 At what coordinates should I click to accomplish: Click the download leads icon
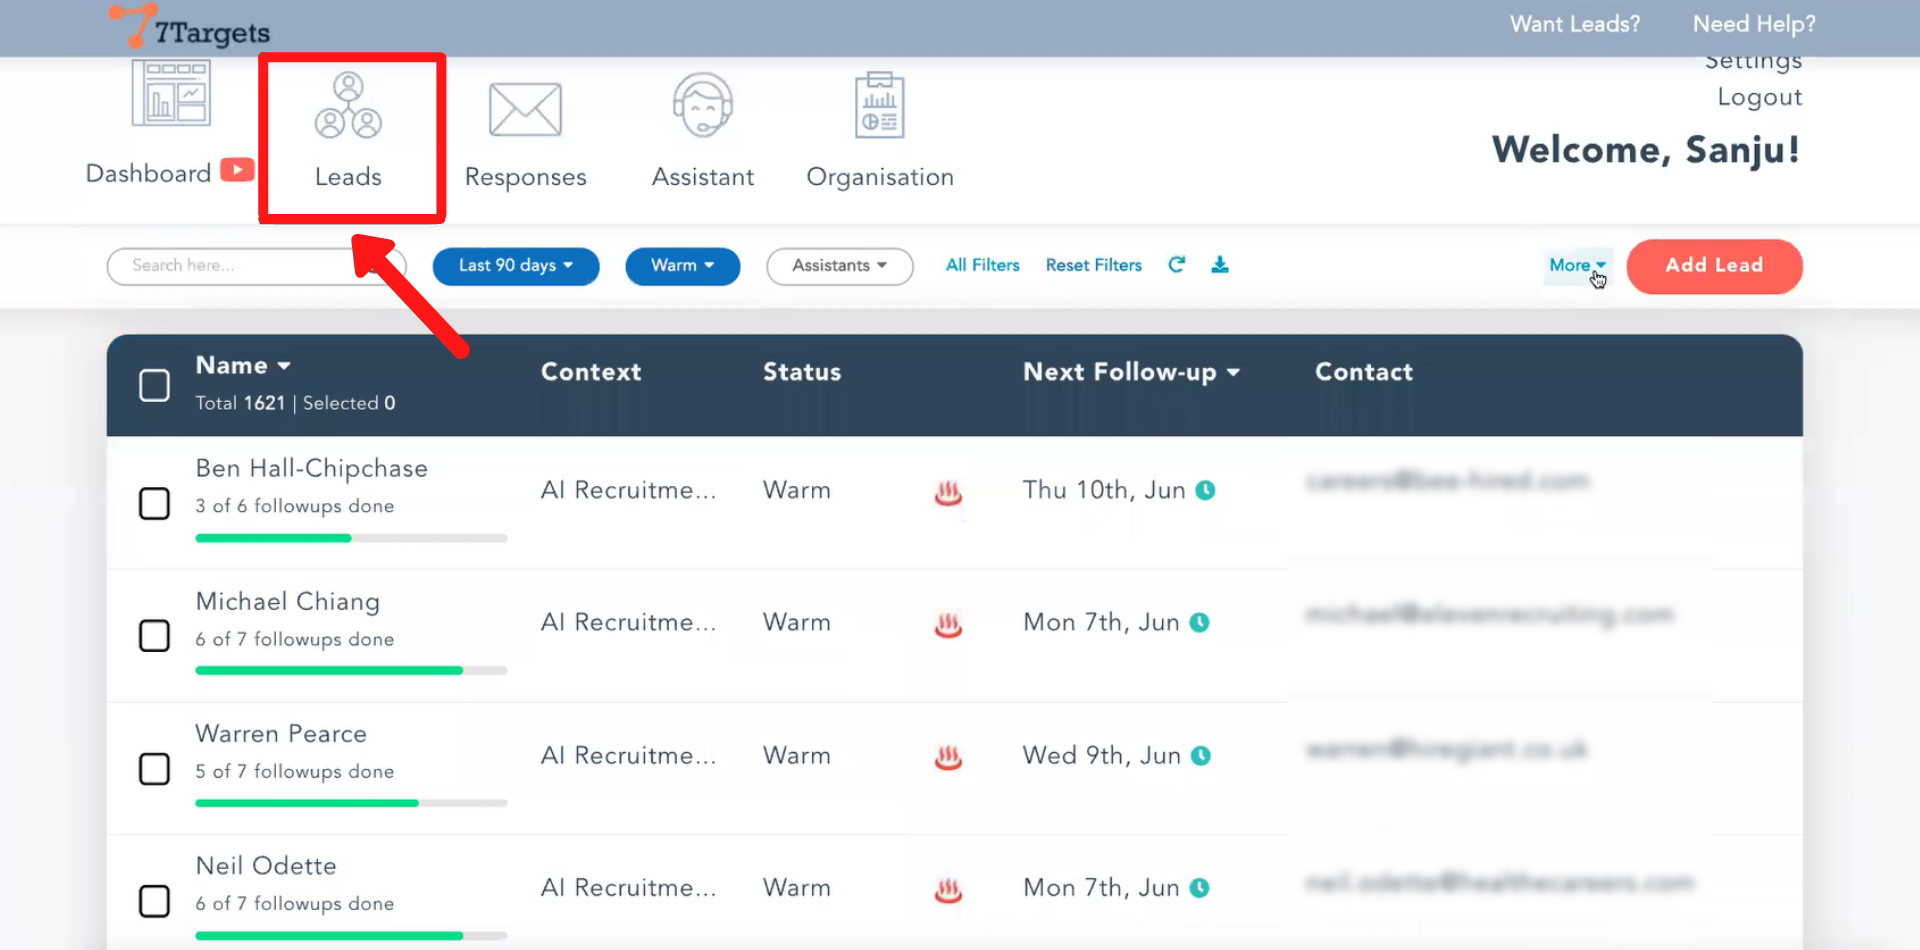pos(1220,265)
